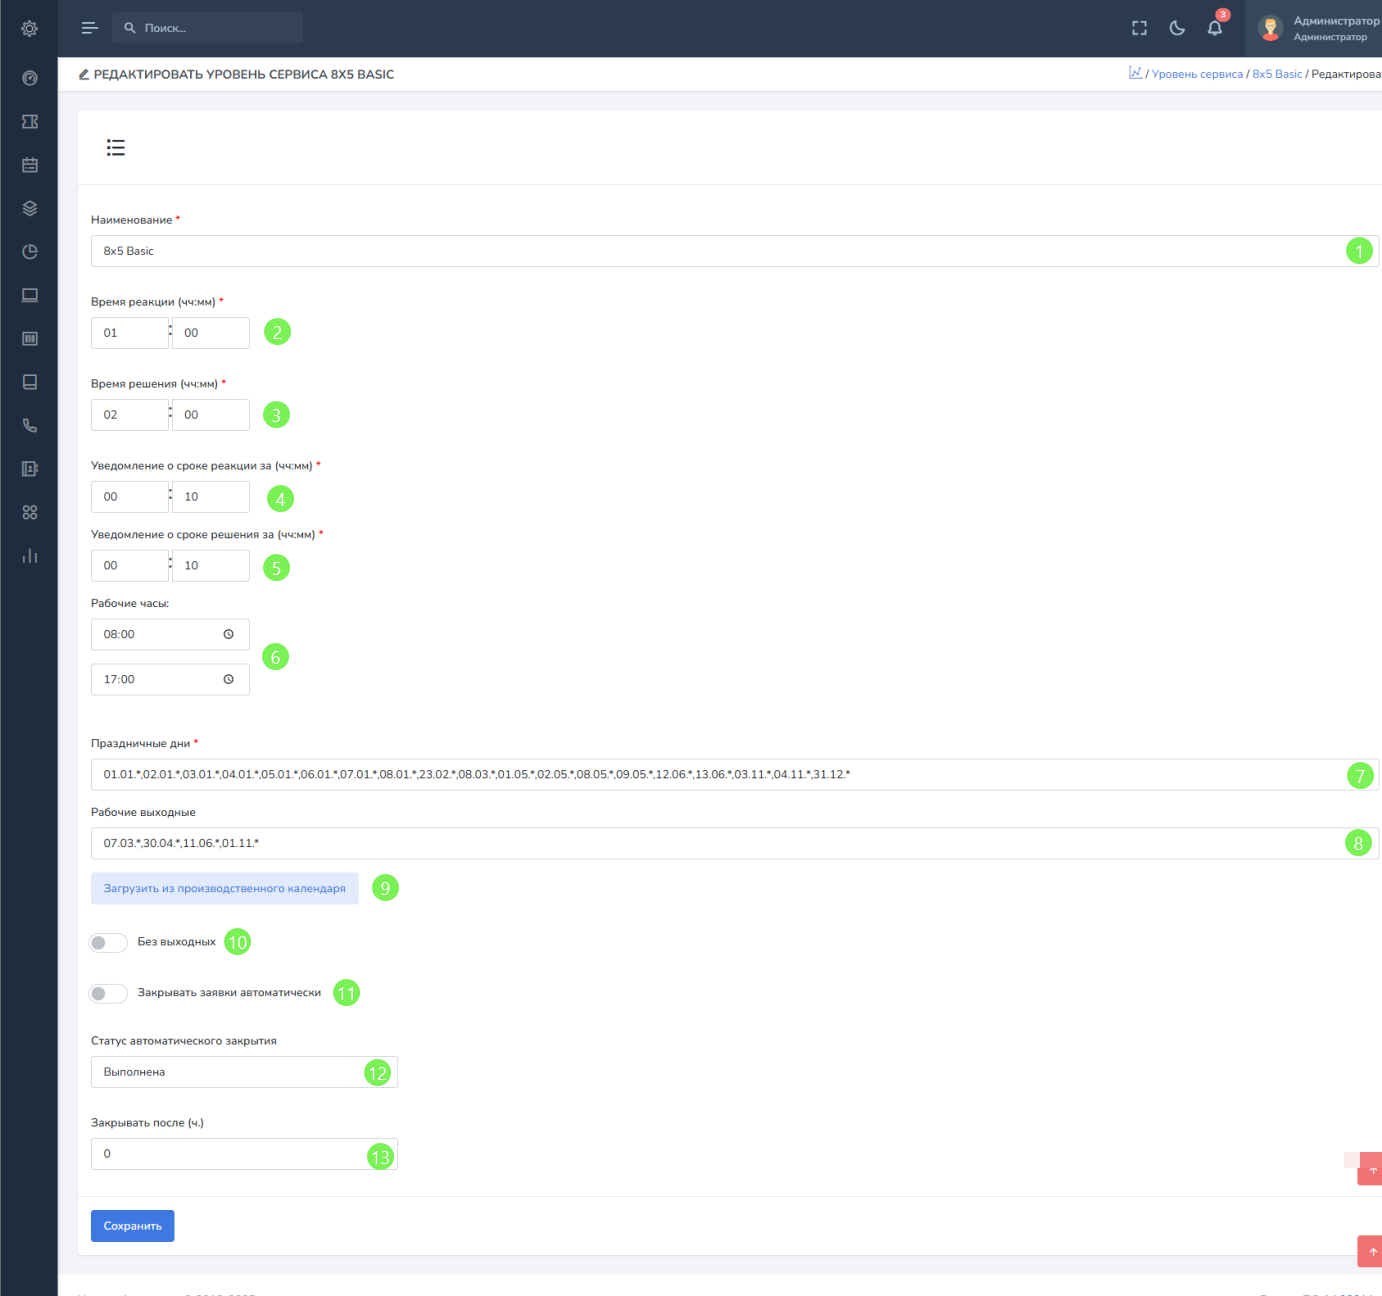The image size is (1382, 1296).
Task: Open the 'Выполнена' status dropdown
Action: 230,1072
